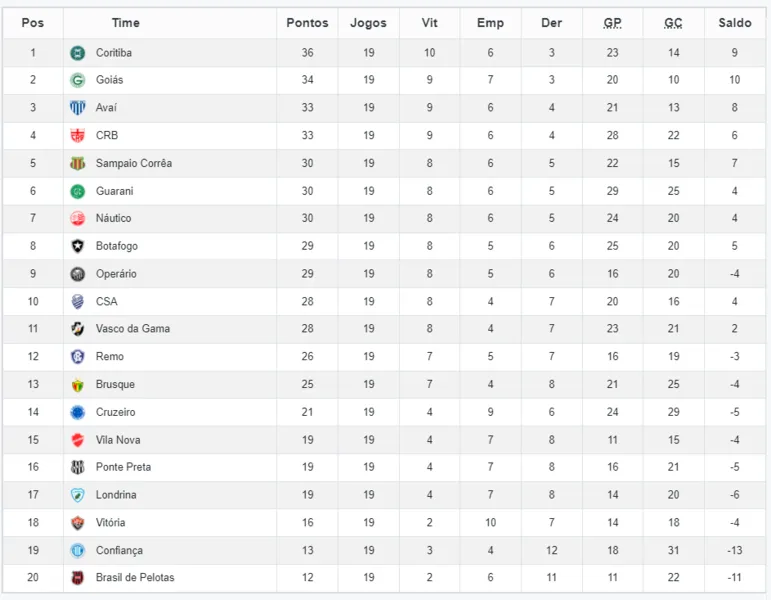Open the Náutico team name
The image size is (771, 600).
pyautogui.click(x=114, y=218)
